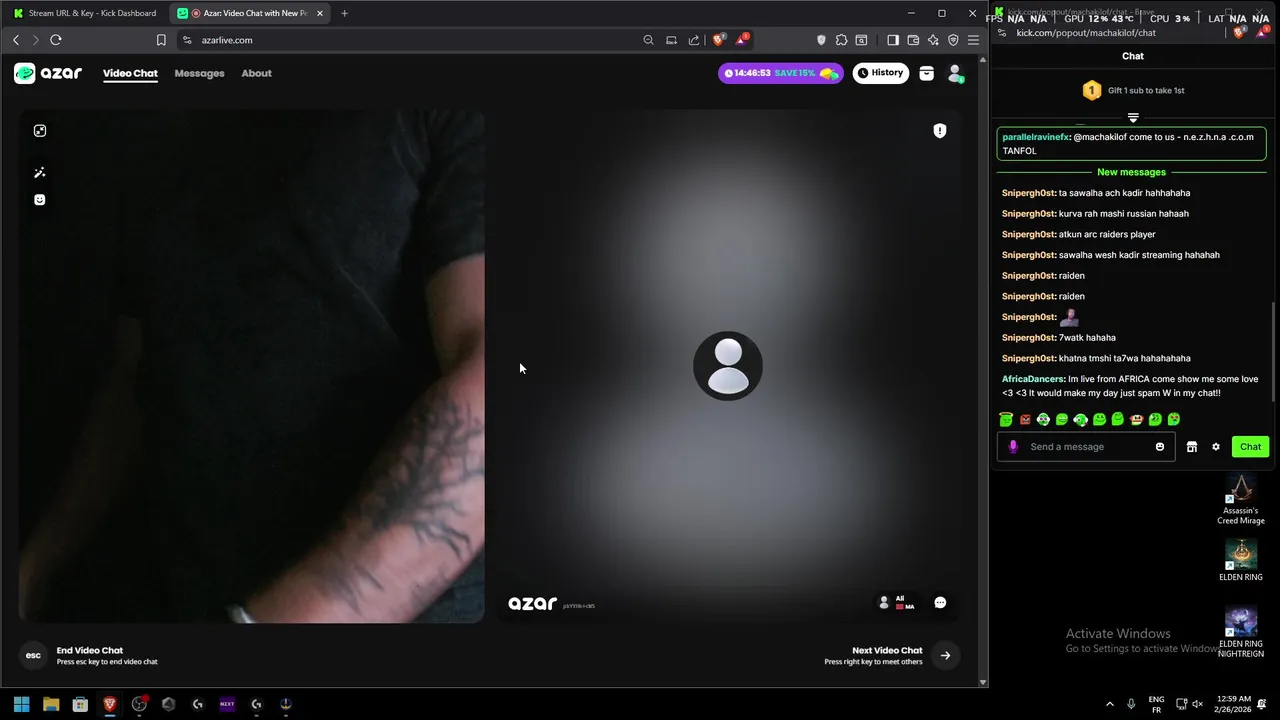Screen dimensions: 1280x720
Task: Open the browser hamburger menu
Action: tap(973, 40)
